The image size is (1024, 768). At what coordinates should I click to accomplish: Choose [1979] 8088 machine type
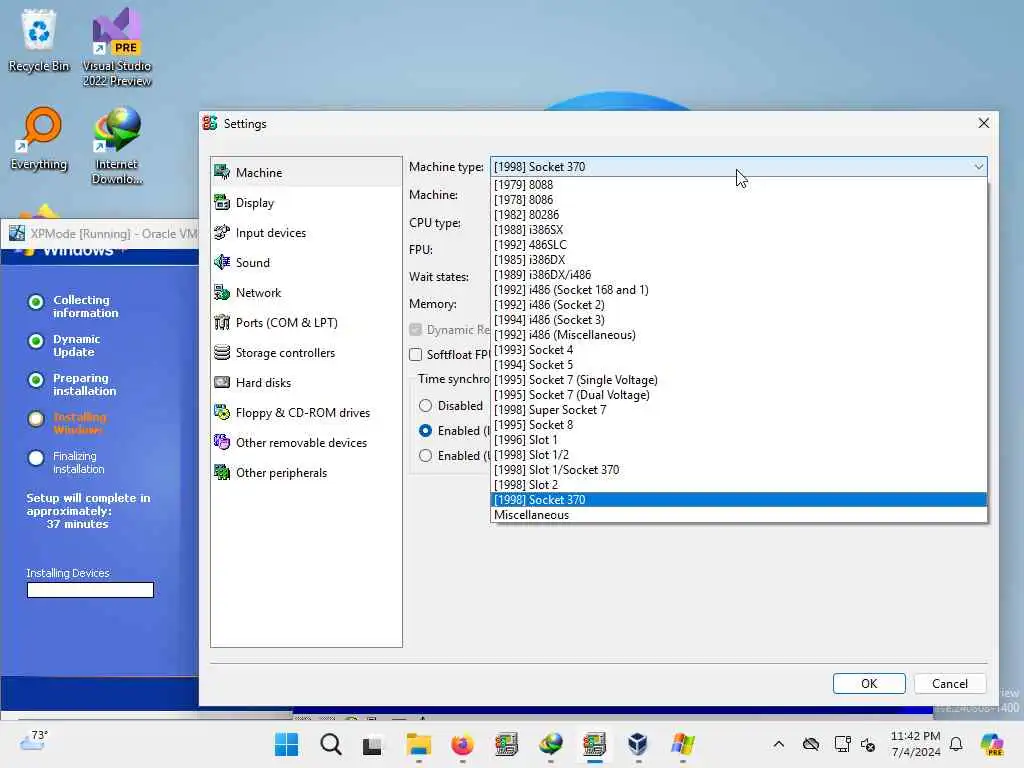(x=739, y=185)
